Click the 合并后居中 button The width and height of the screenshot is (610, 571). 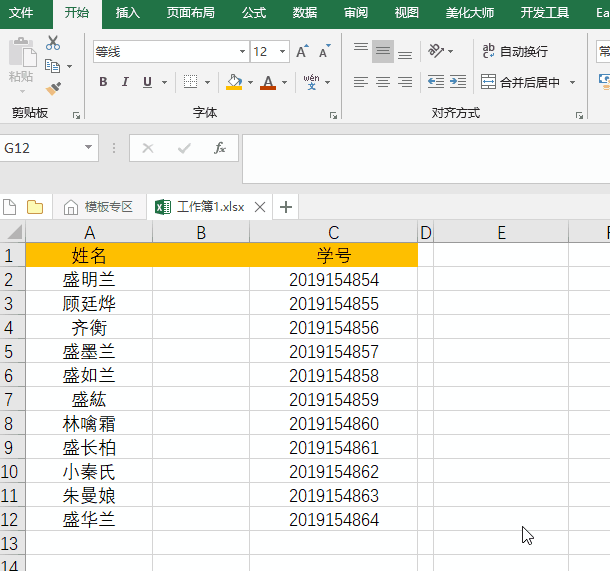click(x=521, y=82)
